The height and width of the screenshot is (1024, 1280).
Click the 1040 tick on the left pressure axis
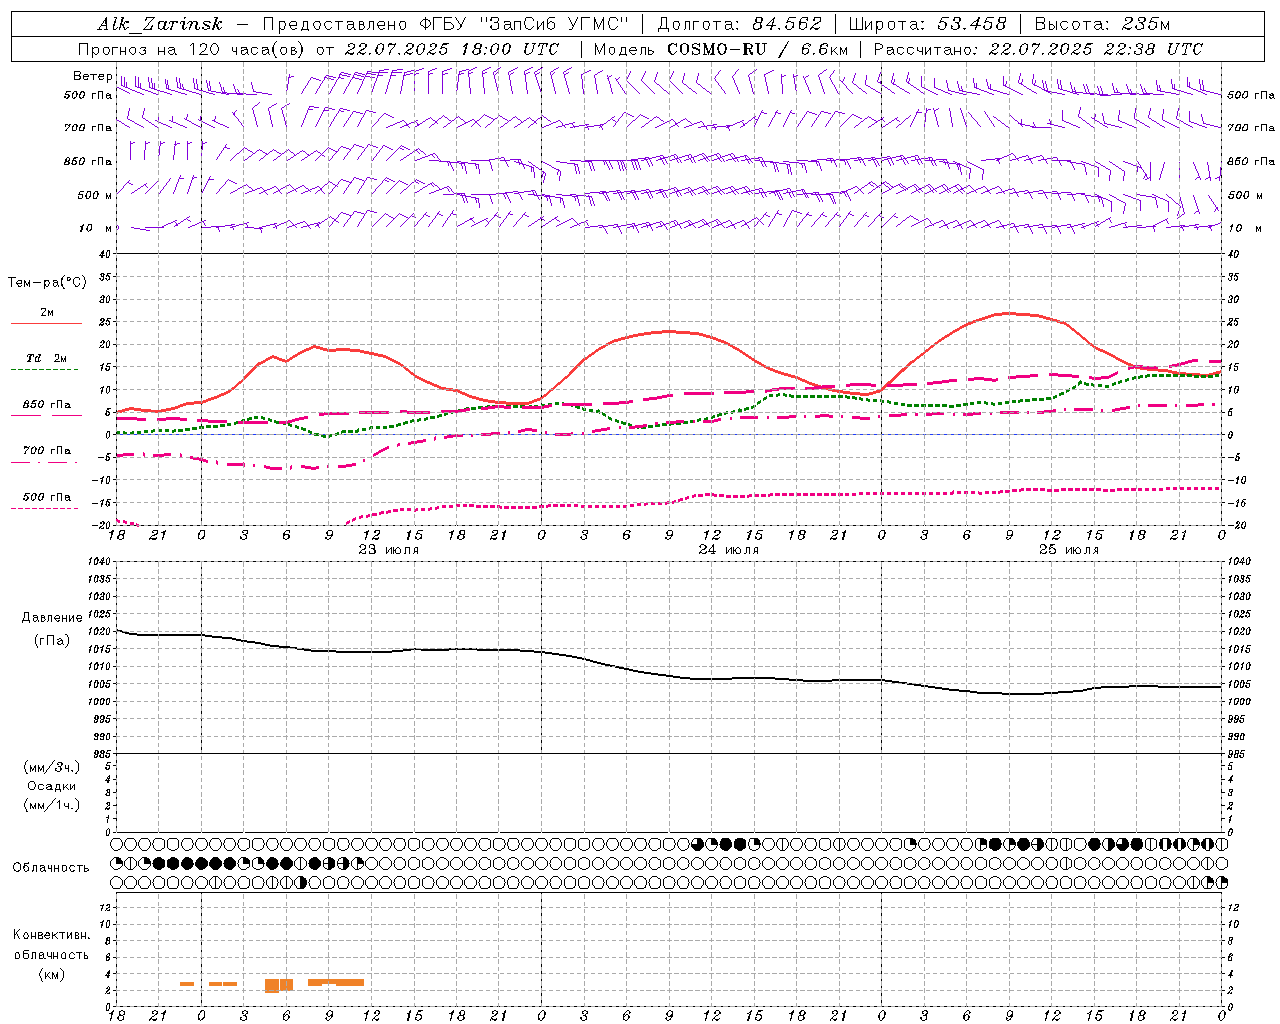click(x=102, y=562)
